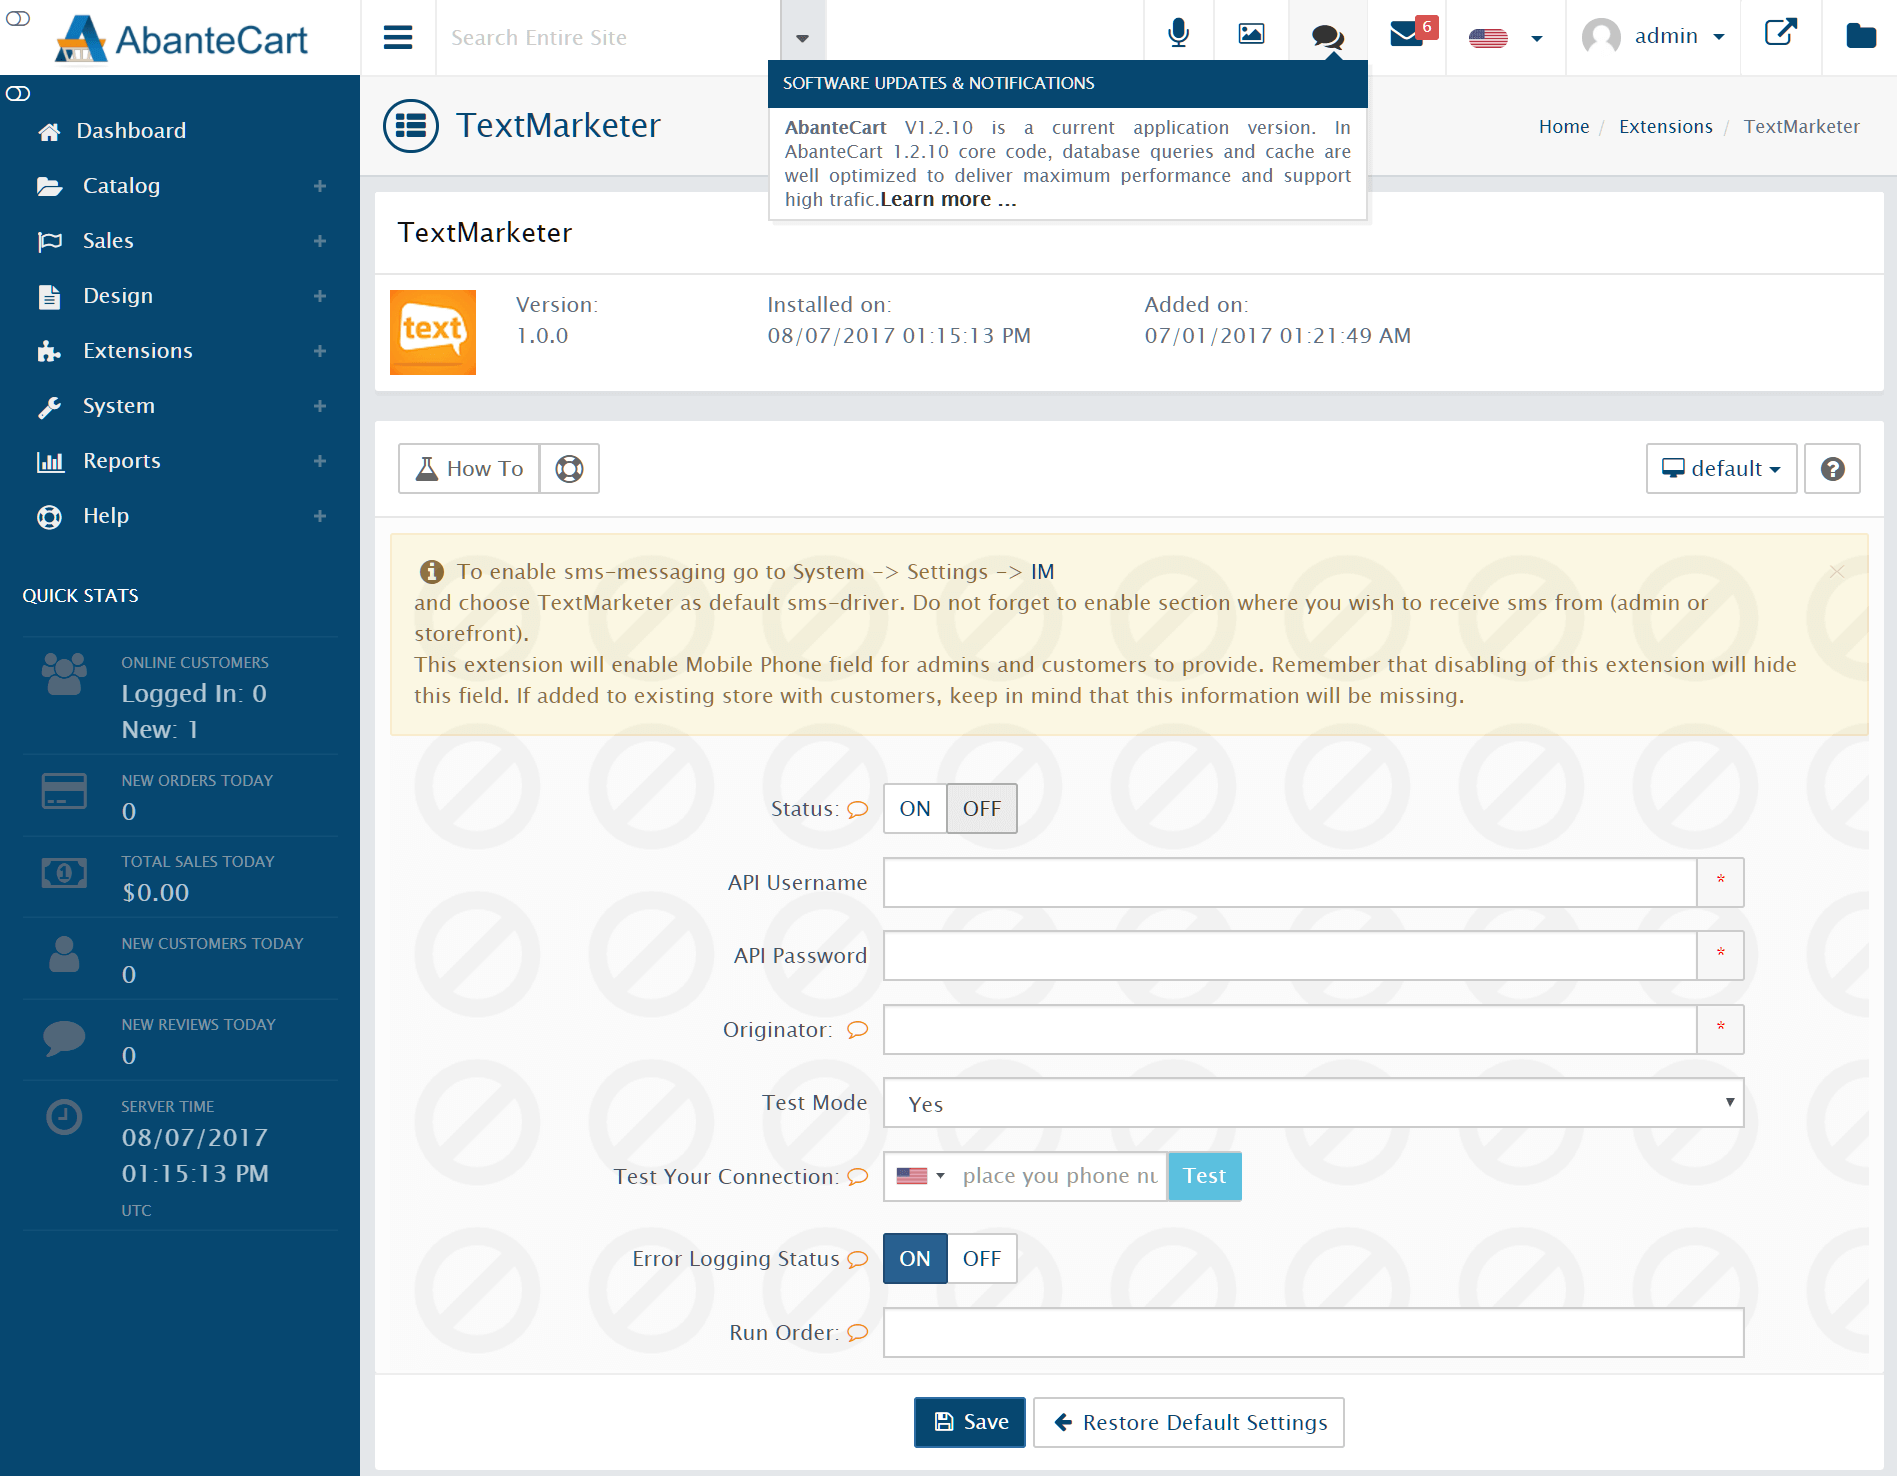Click Test Your Connection help comment icon

(x=857, y=1177)
